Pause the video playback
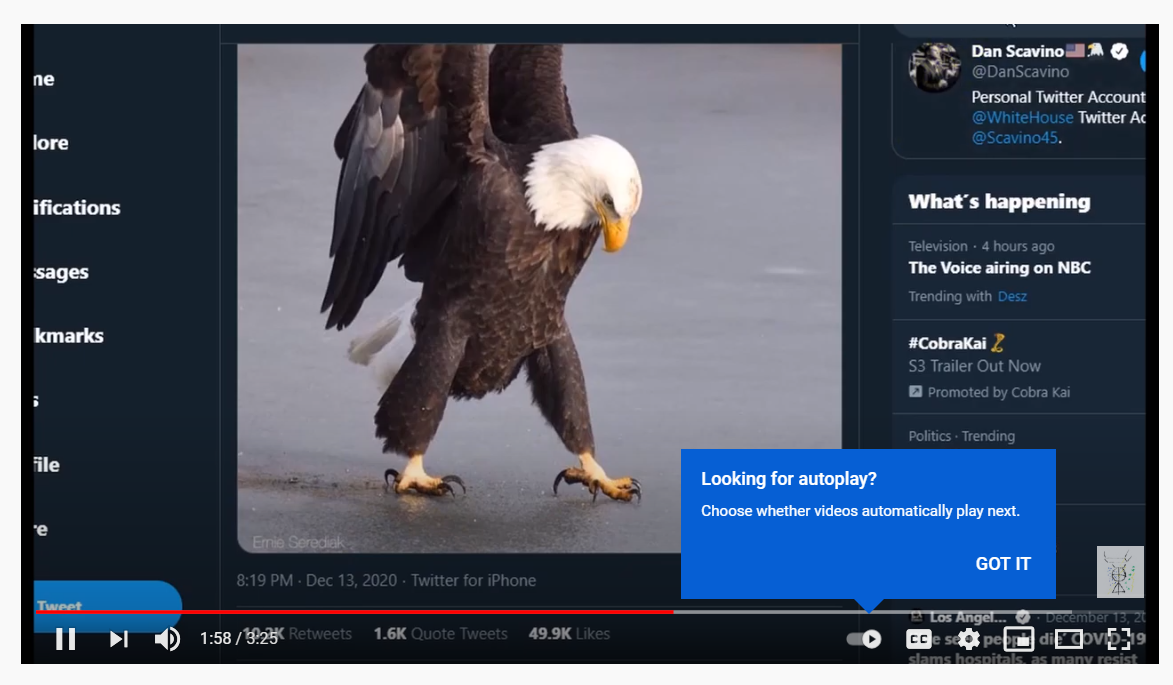Screen dimensions: 1173x685 [66, 639]
